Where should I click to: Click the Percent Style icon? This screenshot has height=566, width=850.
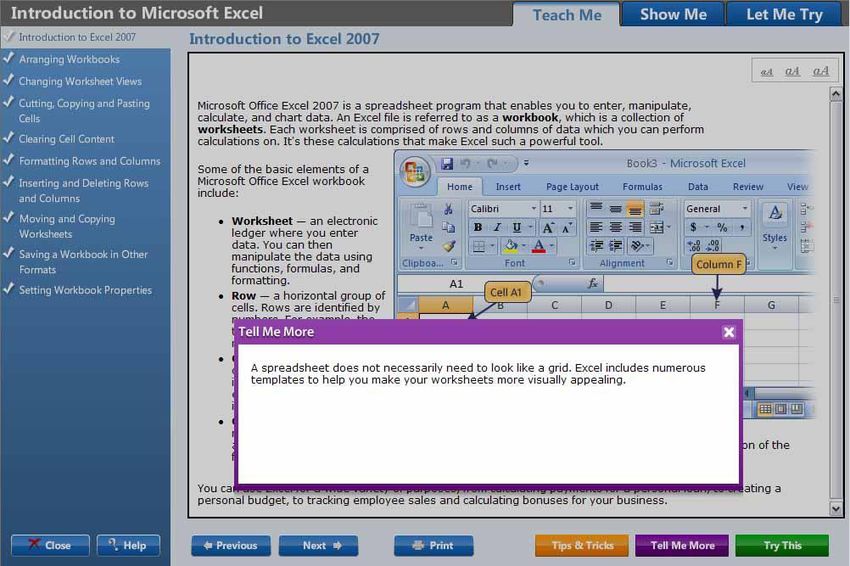(x=722, y=227)
